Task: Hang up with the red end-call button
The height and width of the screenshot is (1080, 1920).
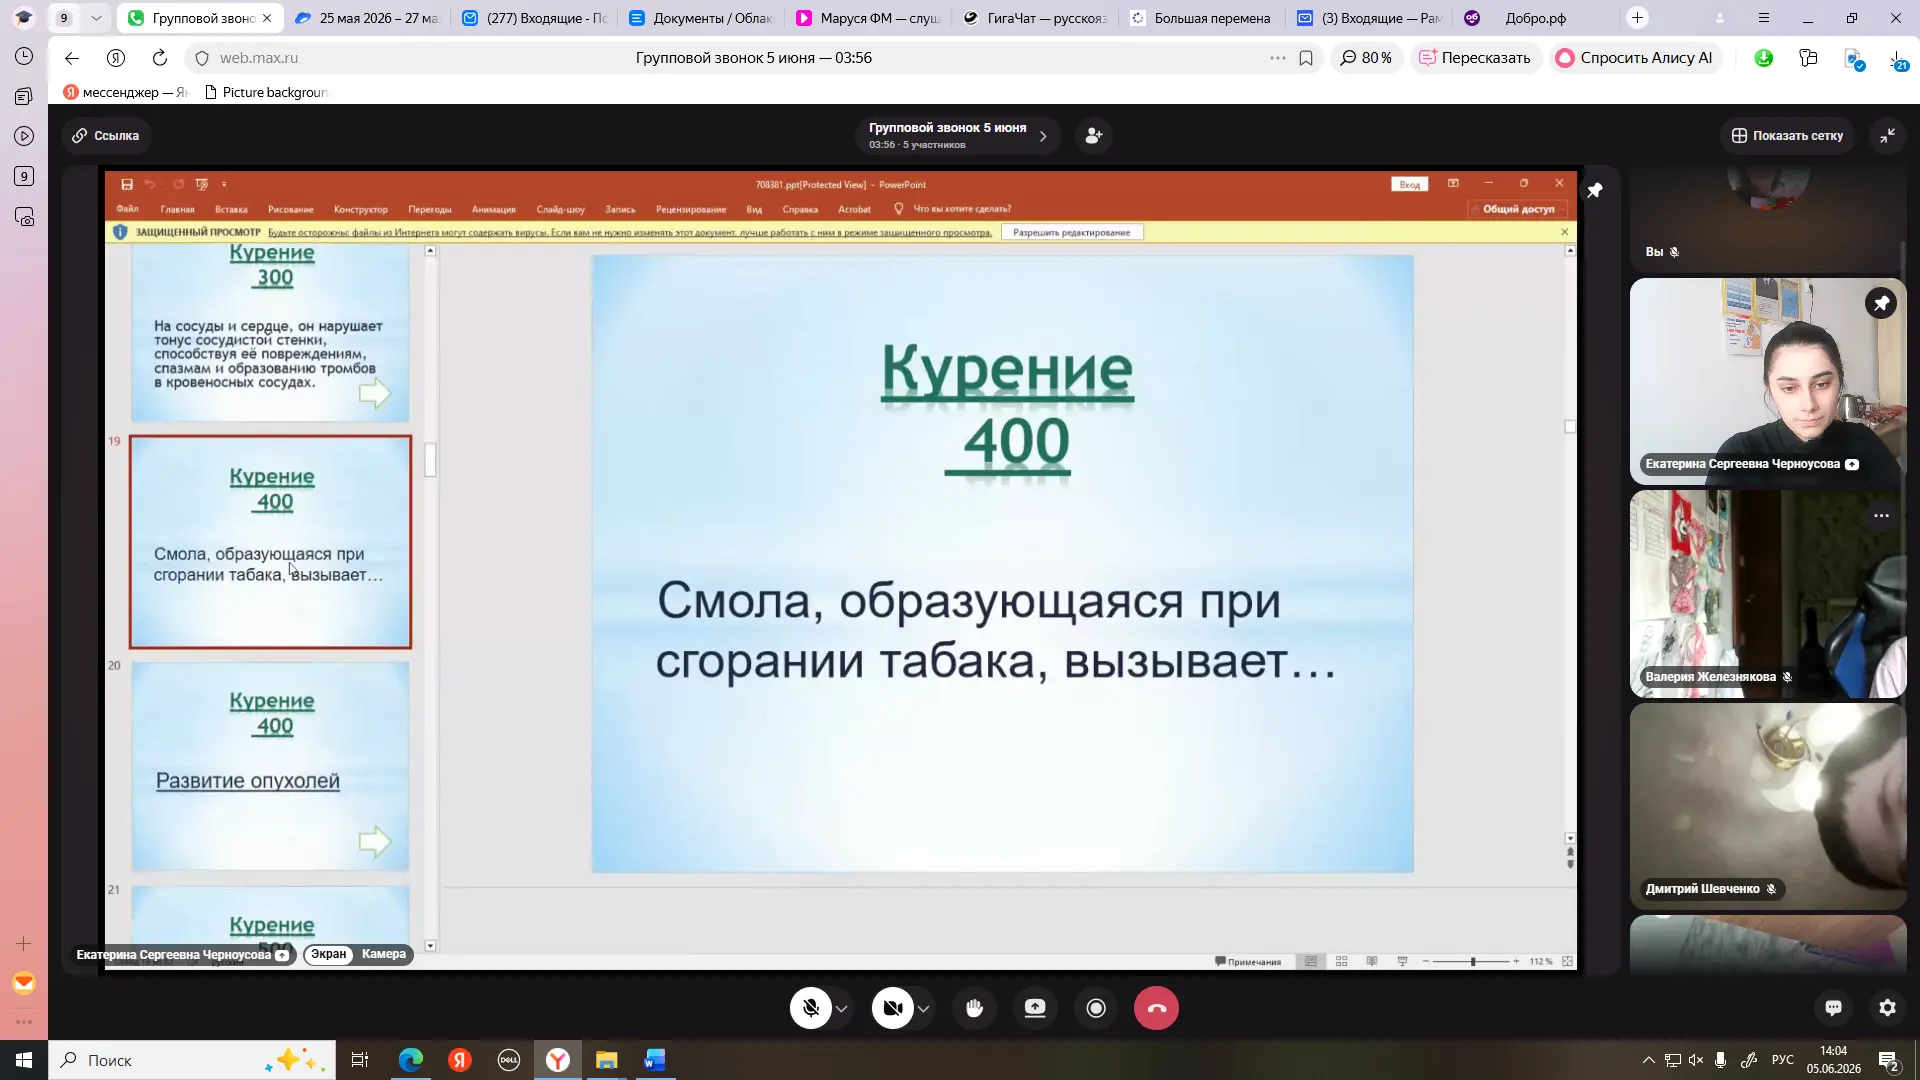Action: (1156, 1008)
